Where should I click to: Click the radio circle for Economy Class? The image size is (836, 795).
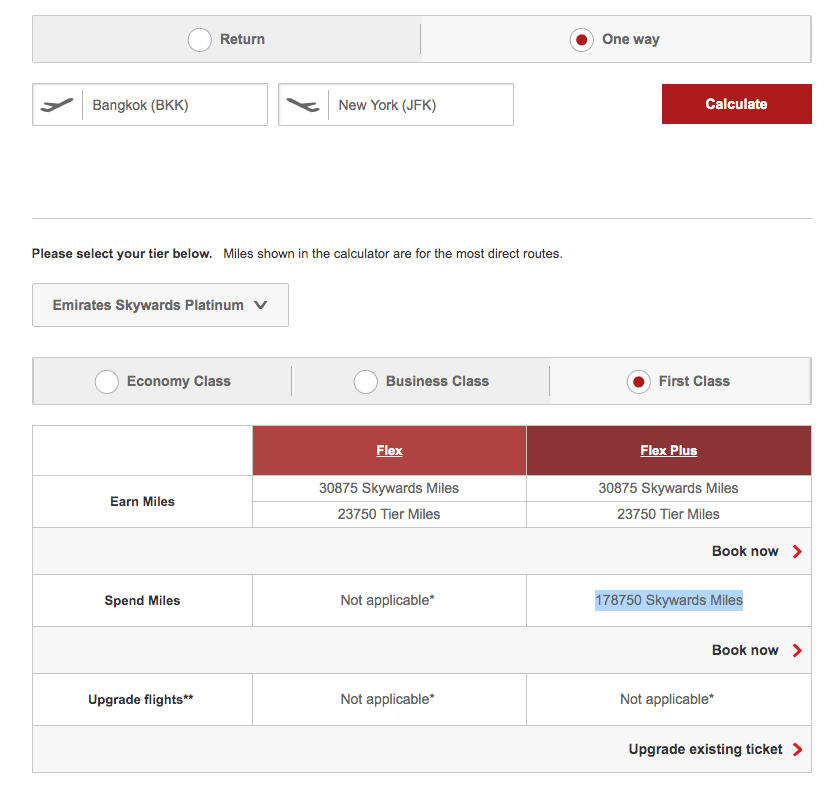point(106,381)
